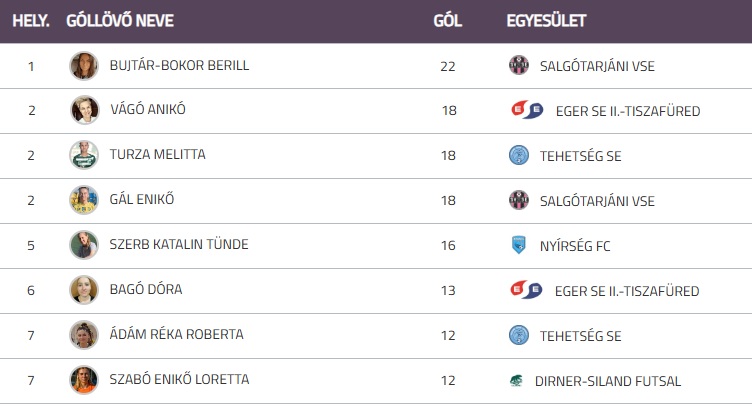The height and width of the screenshot is (409, 752).
Task: Click Tehetség SE crest beside Ádám Réka Roberta
Action: click(518, 335)
